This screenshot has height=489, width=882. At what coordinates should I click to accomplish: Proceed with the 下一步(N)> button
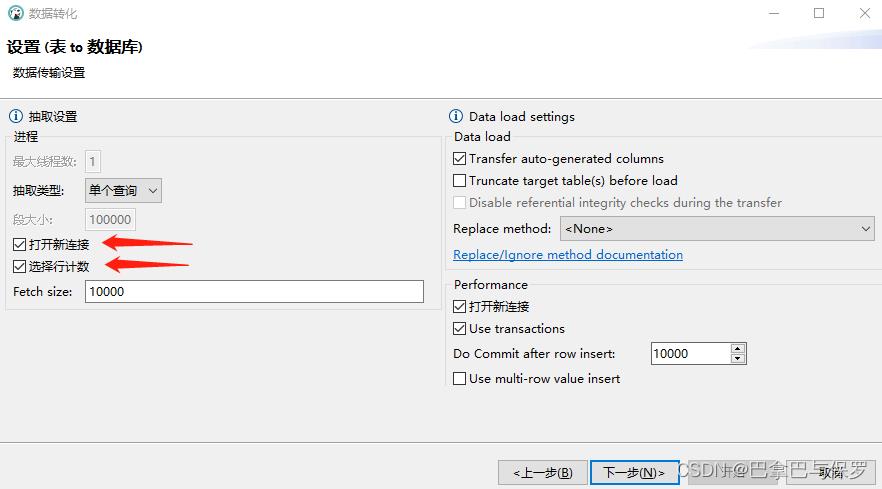[x=634, y=473]
